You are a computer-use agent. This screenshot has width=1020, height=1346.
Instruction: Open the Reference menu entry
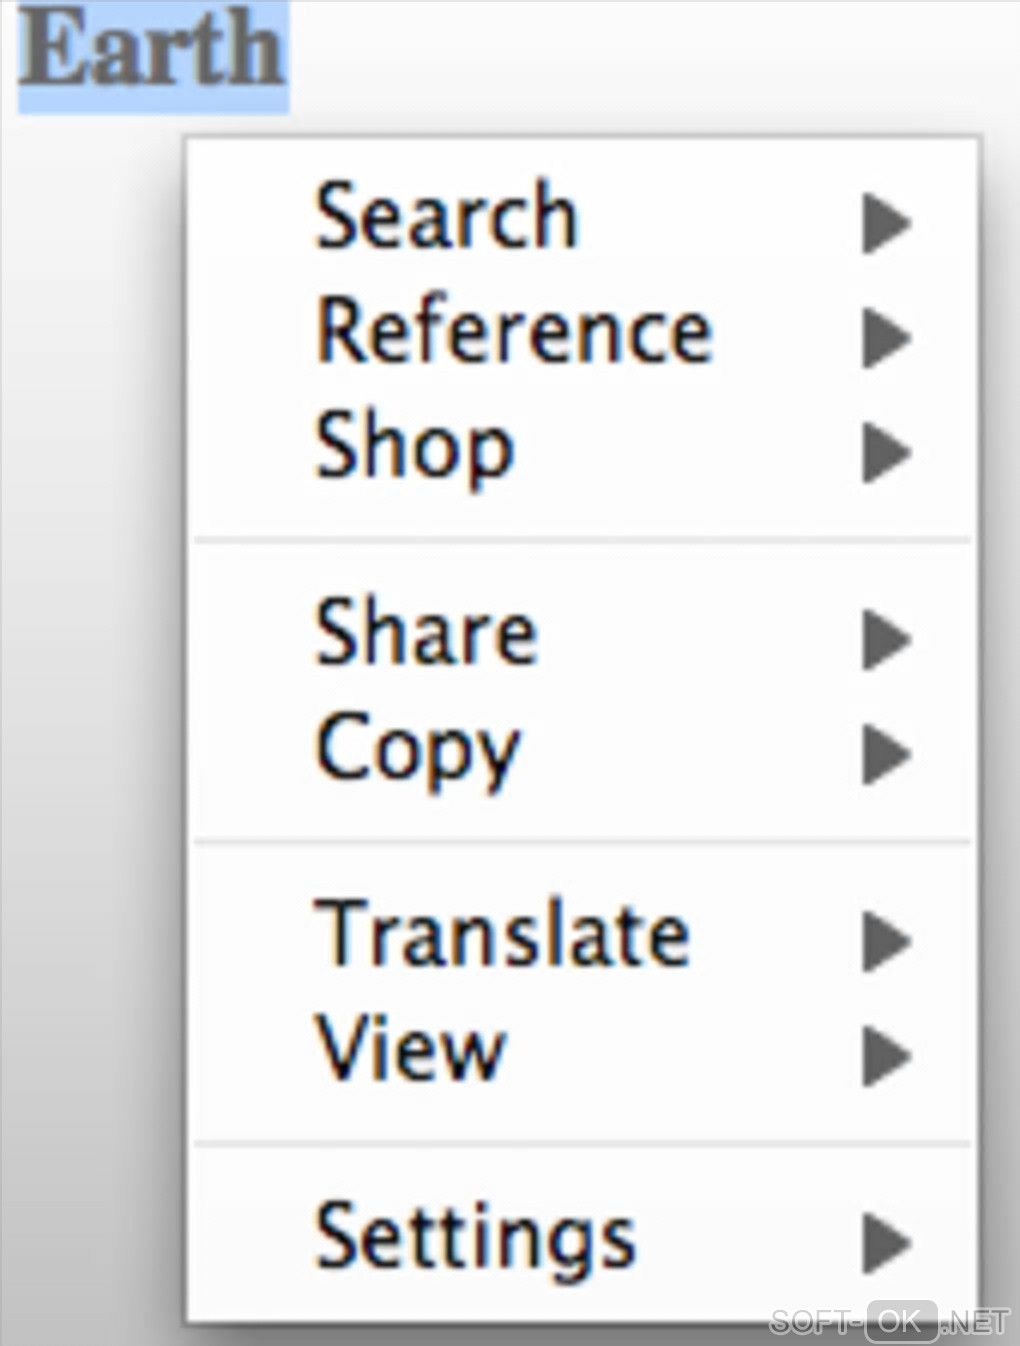(x=514, y=332)
